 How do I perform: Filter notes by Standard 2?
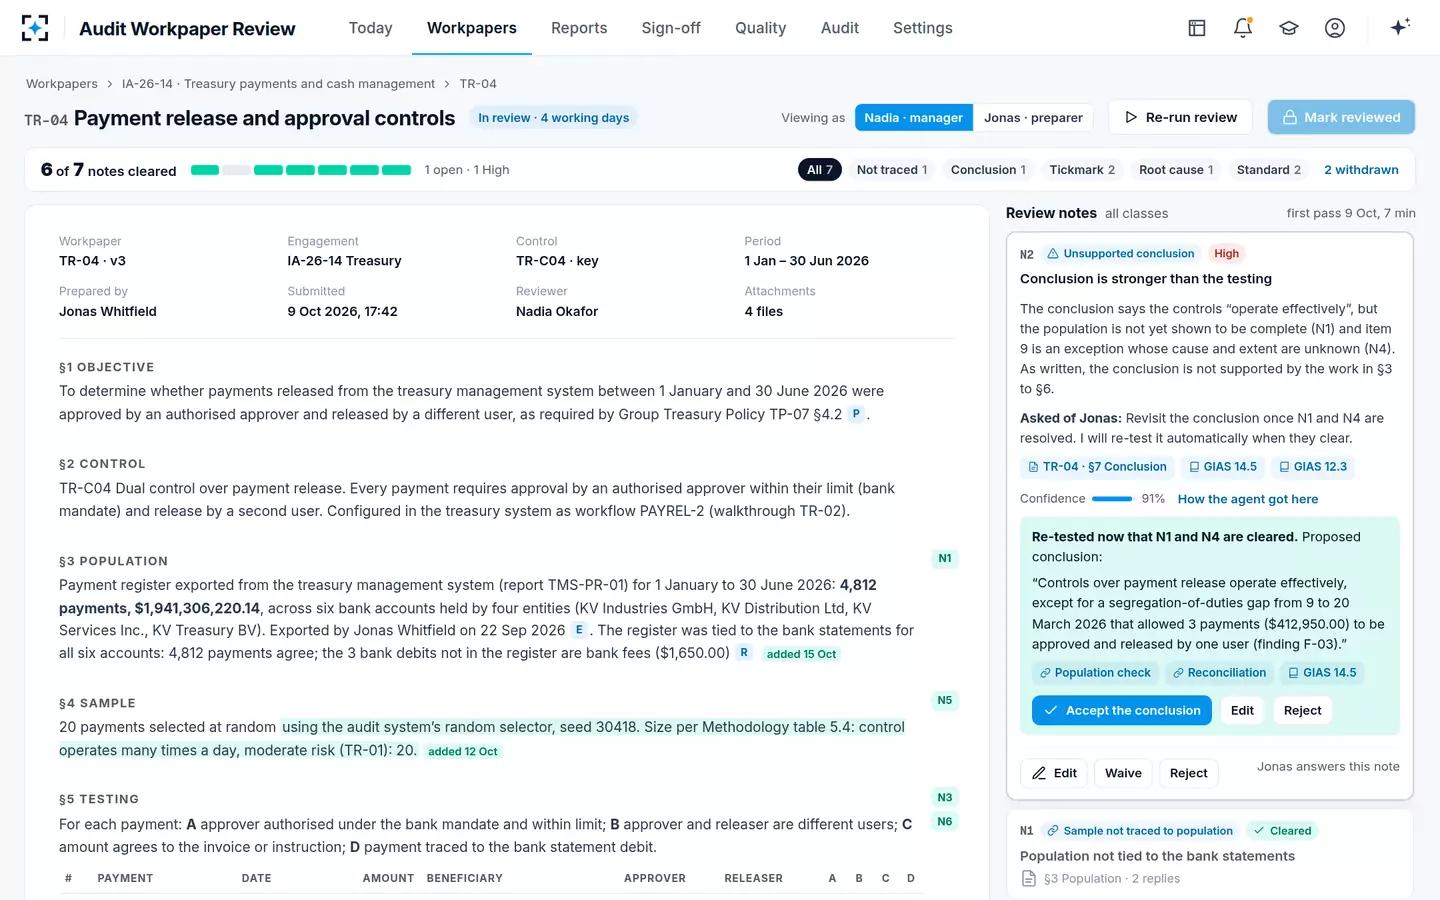(x=1269, y=170)
